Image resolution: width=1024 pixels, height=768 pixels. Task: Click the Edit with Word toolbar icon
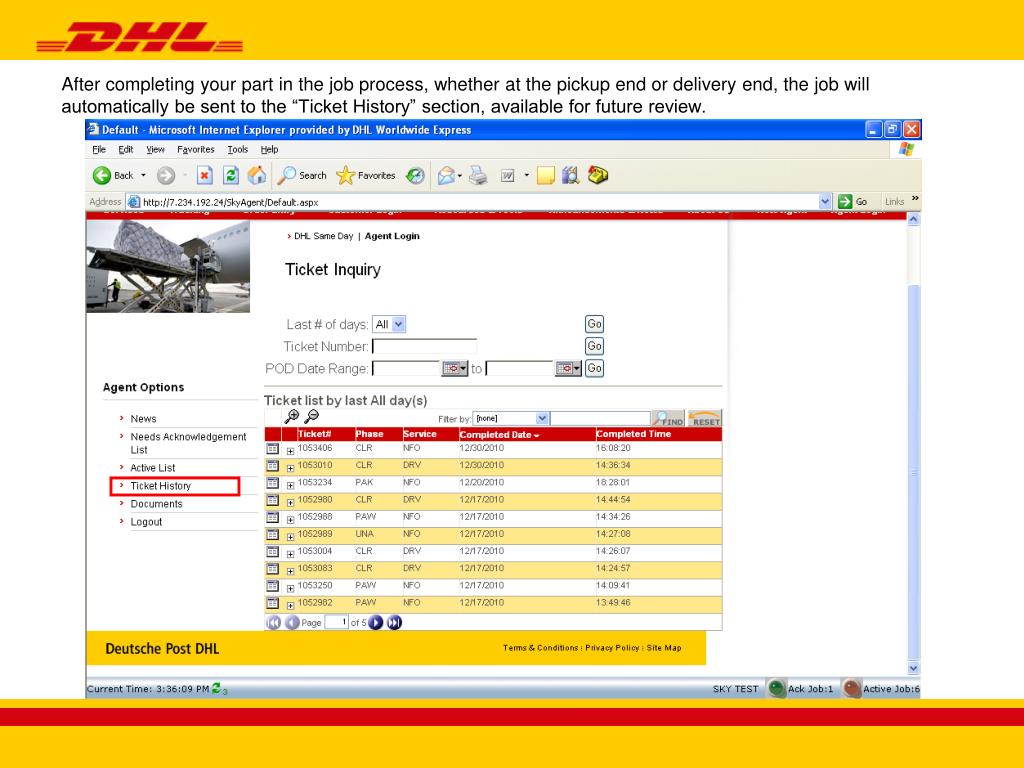[507, 175]
